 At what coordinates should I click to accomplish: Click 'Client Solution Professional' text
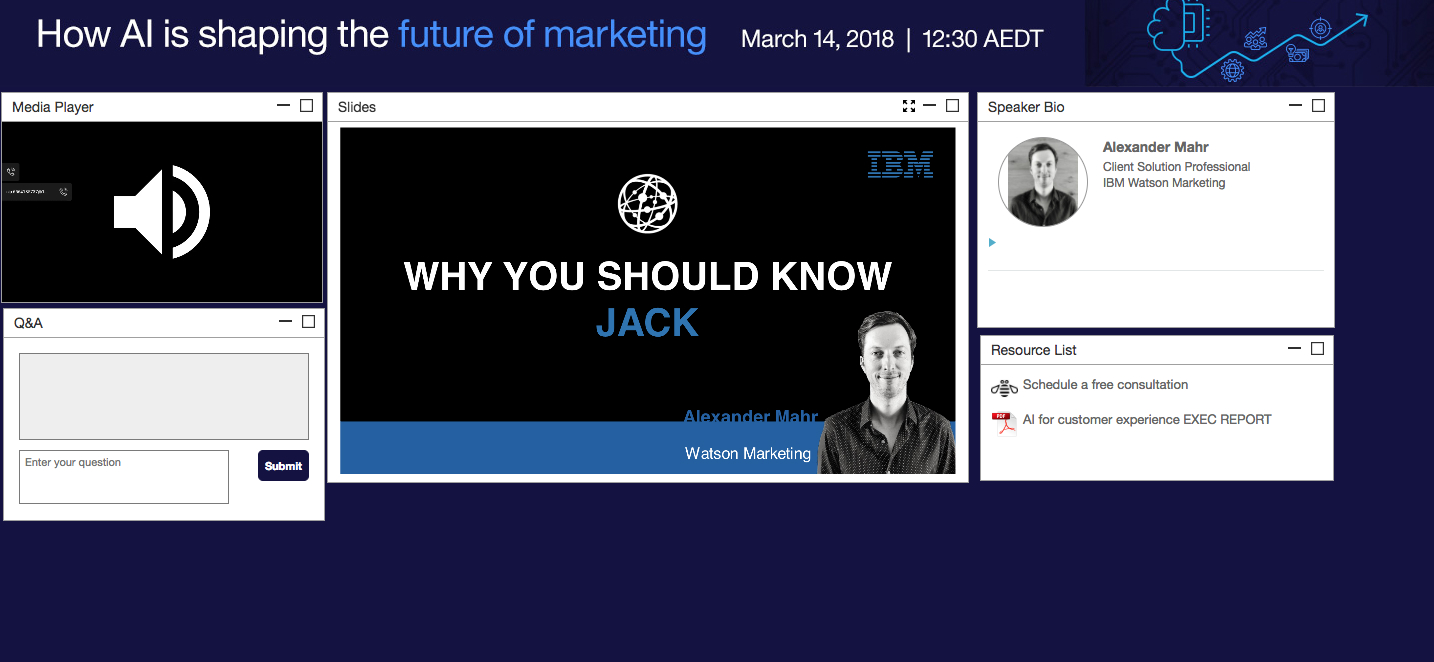[x=1176, y=167]
